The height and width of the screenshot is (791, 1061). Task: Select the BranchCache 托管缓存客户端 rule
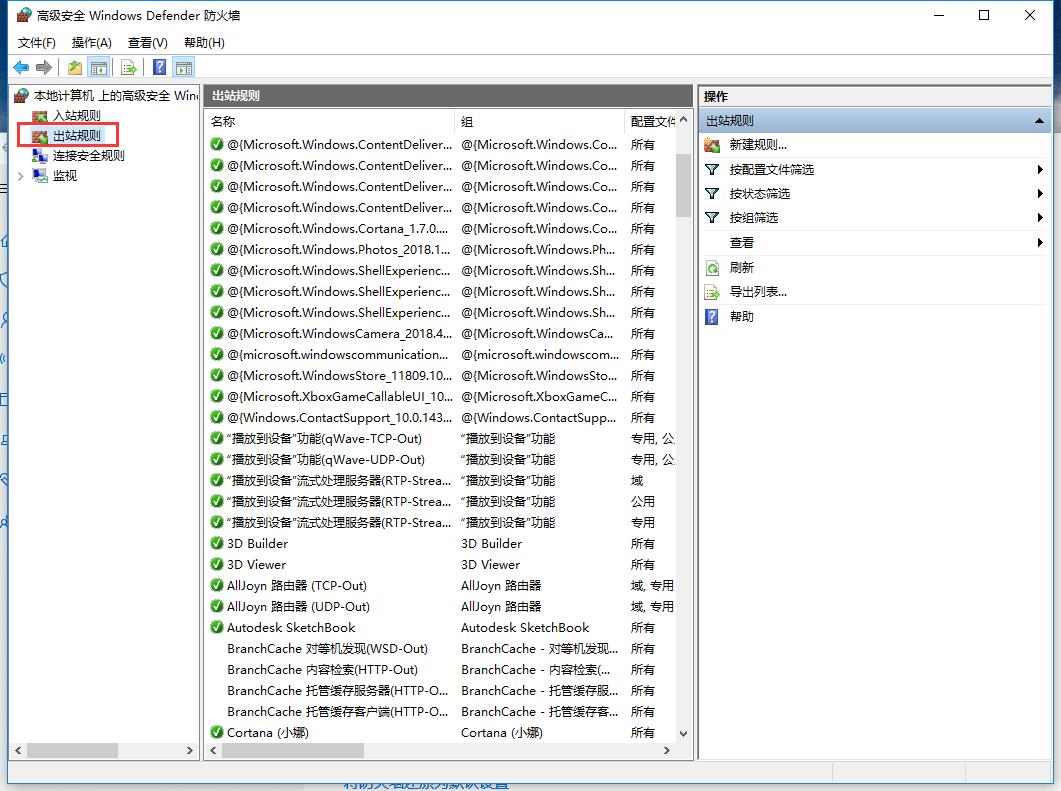[338, 711]
